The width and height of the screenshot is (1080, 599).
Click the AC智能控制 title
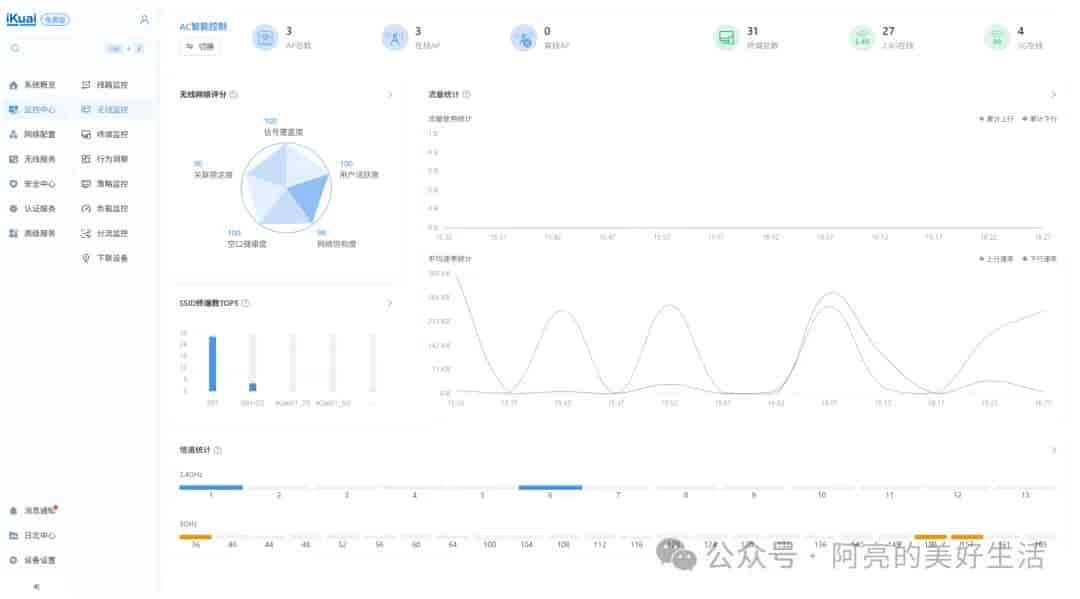tap(203, 27)
